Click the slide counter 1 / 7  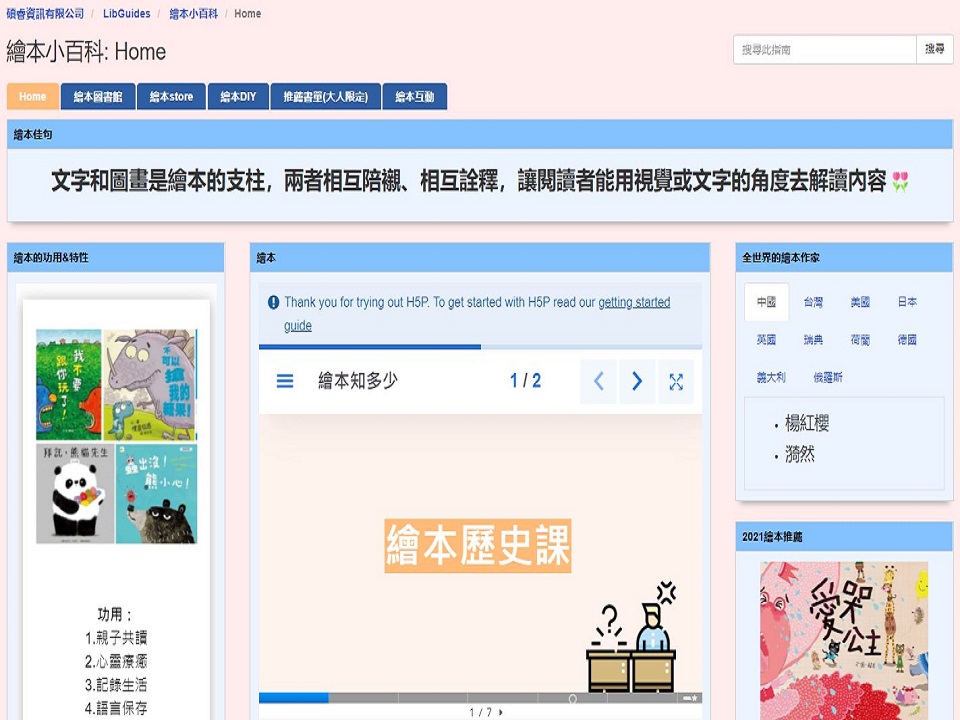(x=481, y=712)
